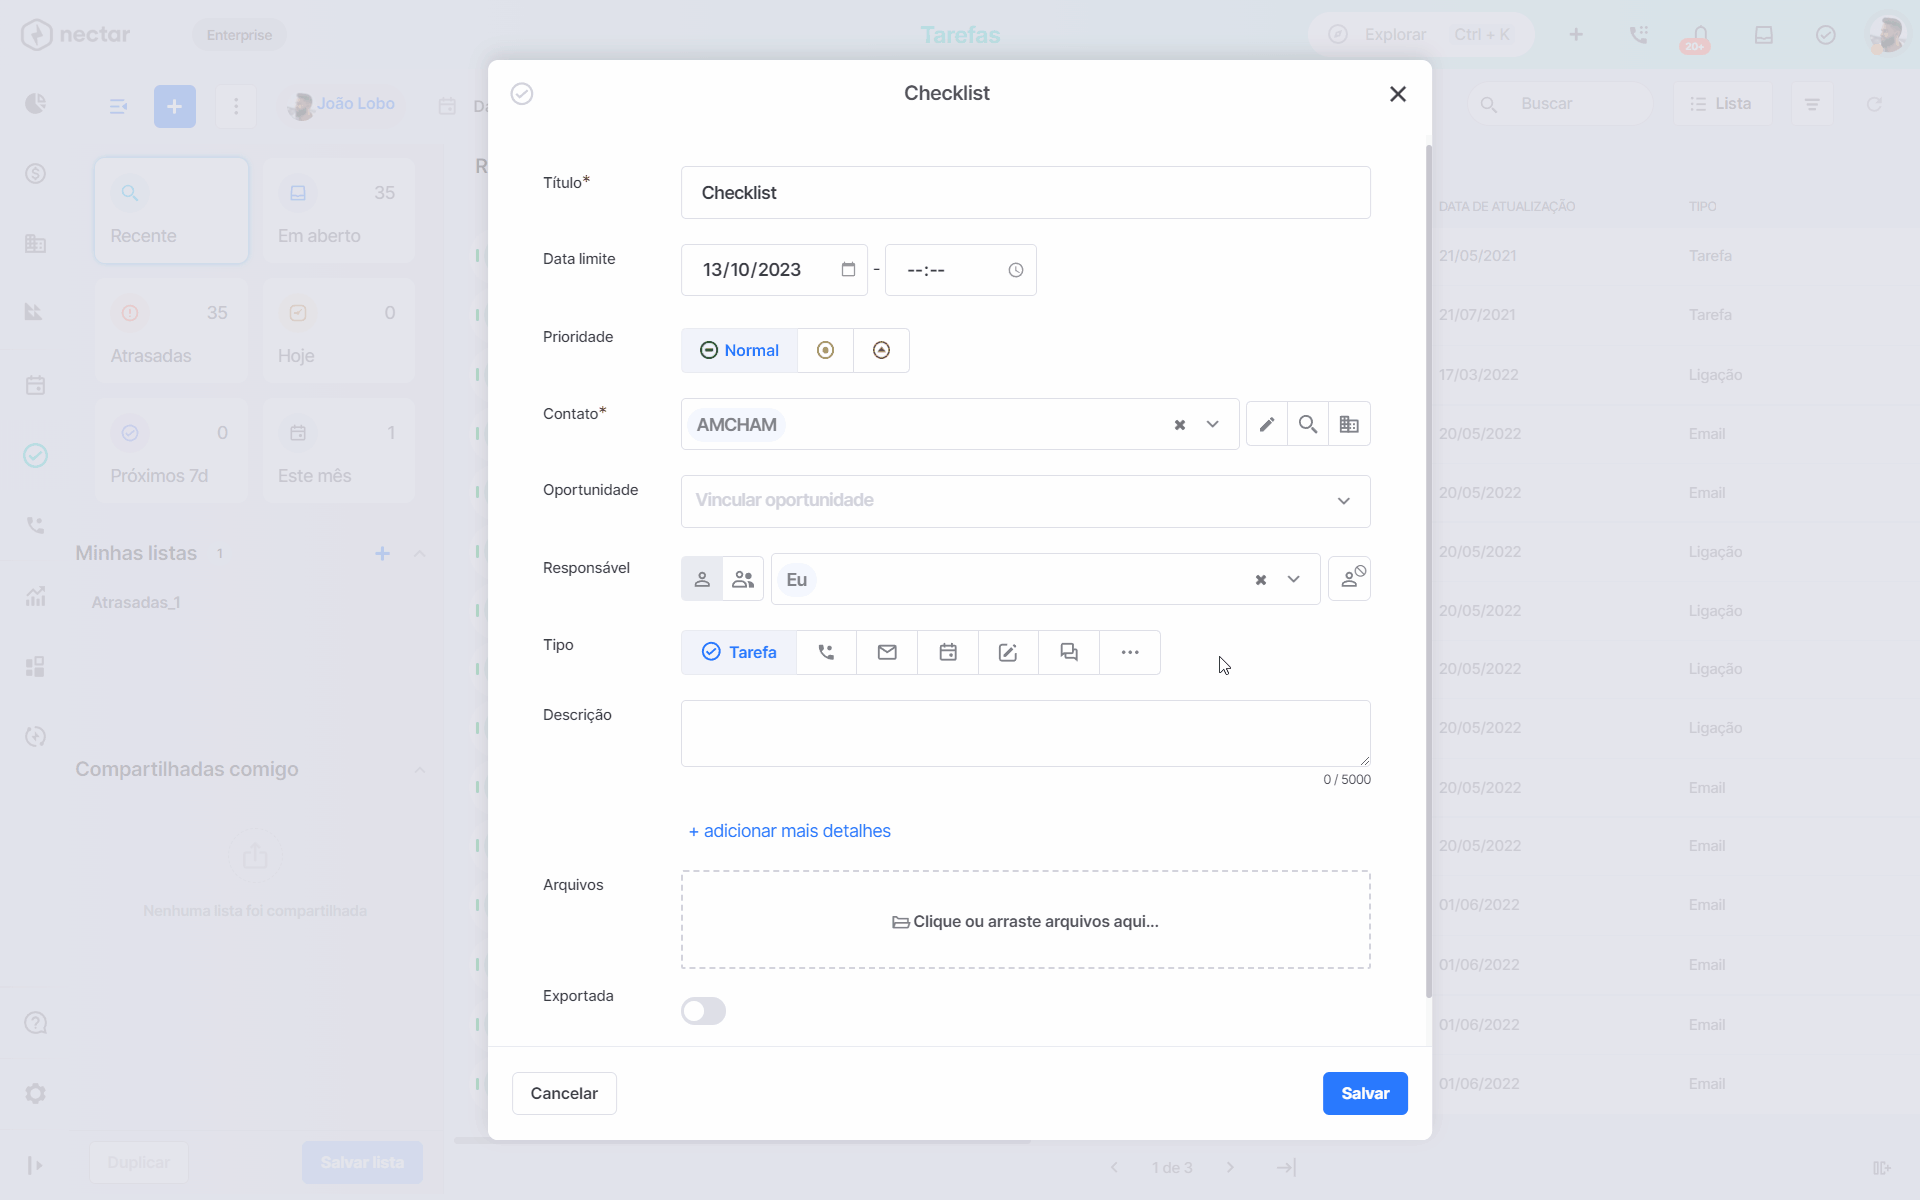Select group responsible mode
The width and height of the screenshot is (1920, 1200).
pos(743,579)
